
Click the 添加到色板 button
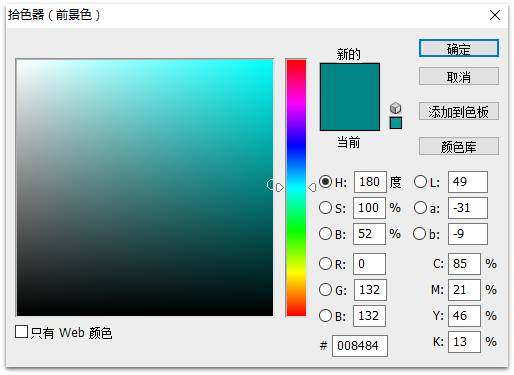pos(459,111)
